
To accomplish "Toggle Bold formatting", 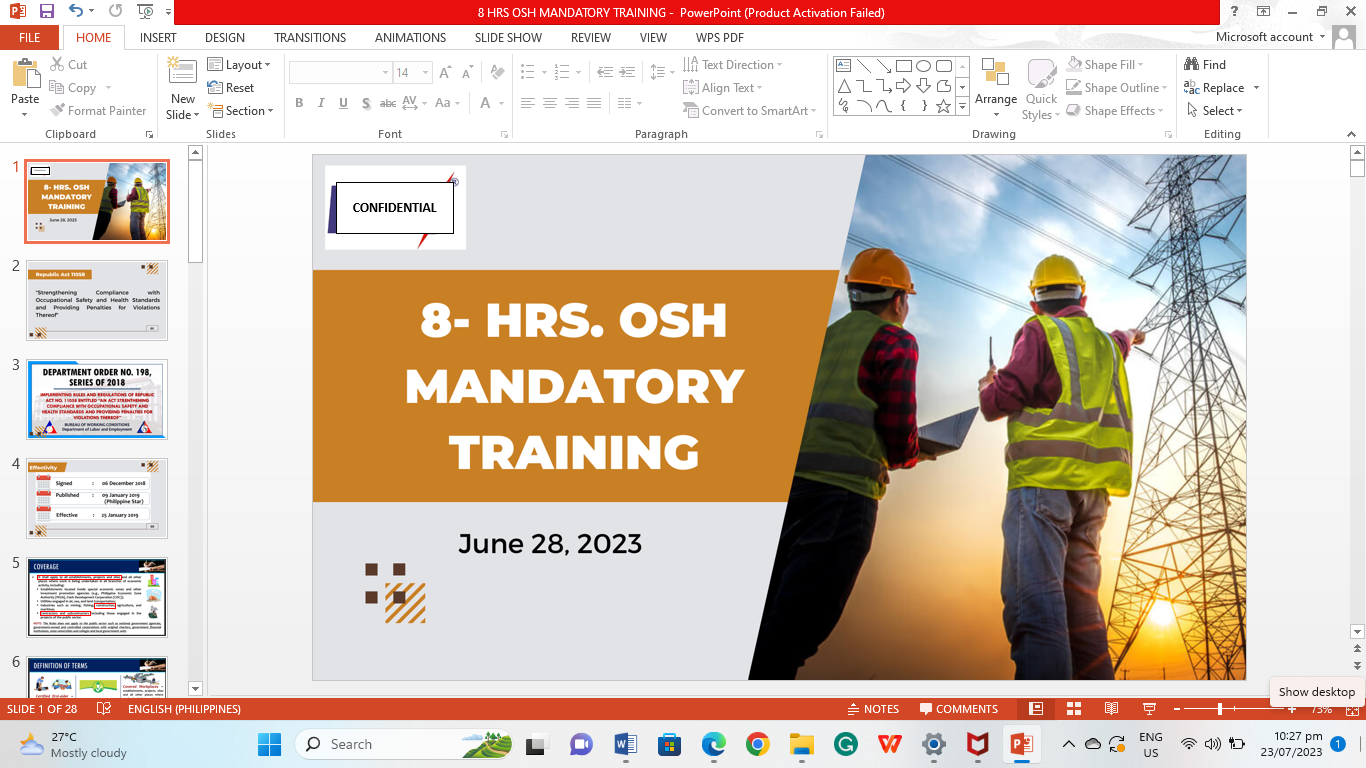I will coord(299,103).
